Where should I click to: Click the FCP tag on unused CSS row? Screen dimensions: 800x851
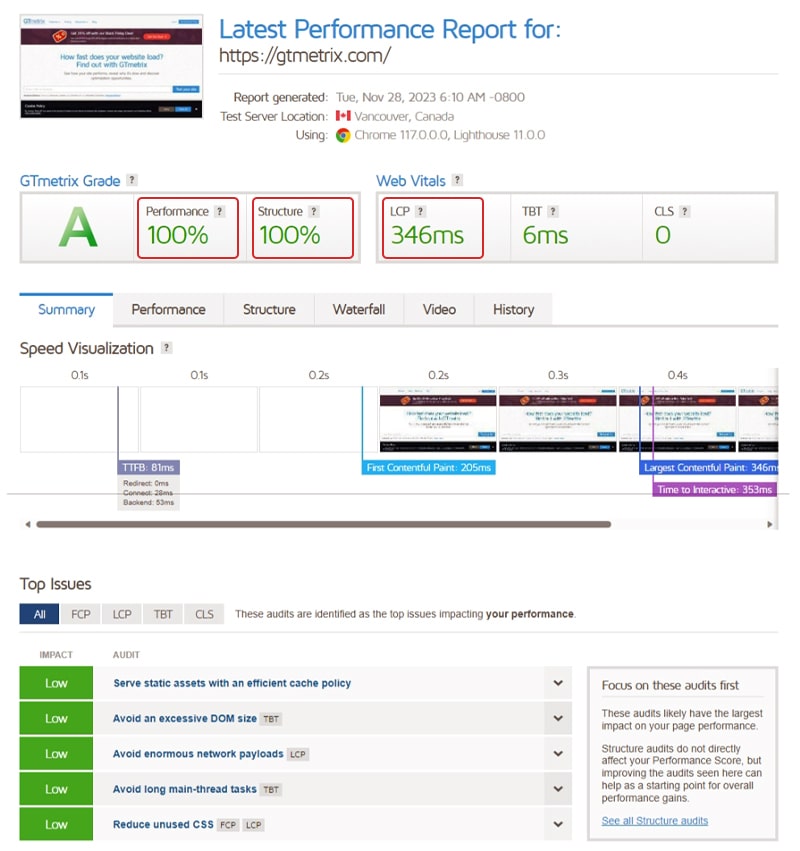(228, 825)
